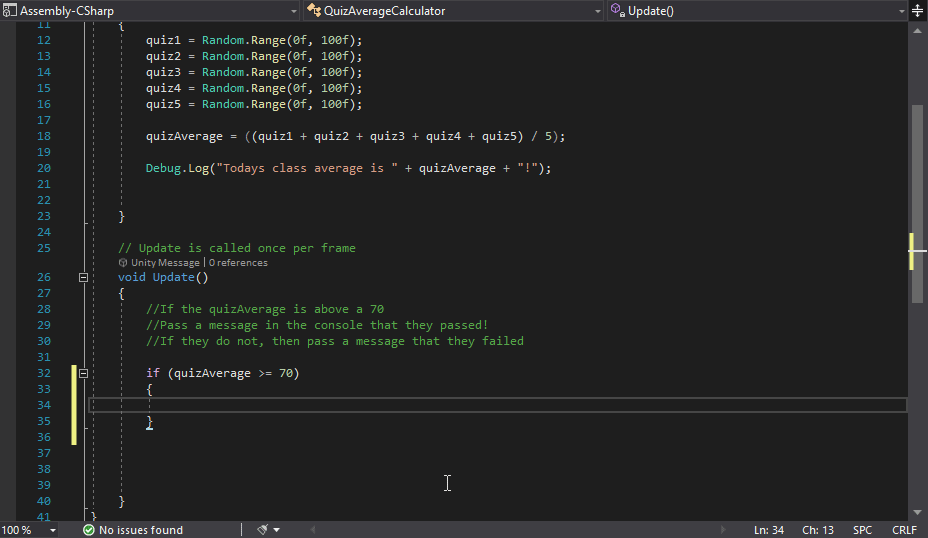Click 'void Update()' declaration text

click(x=163, y=277)
